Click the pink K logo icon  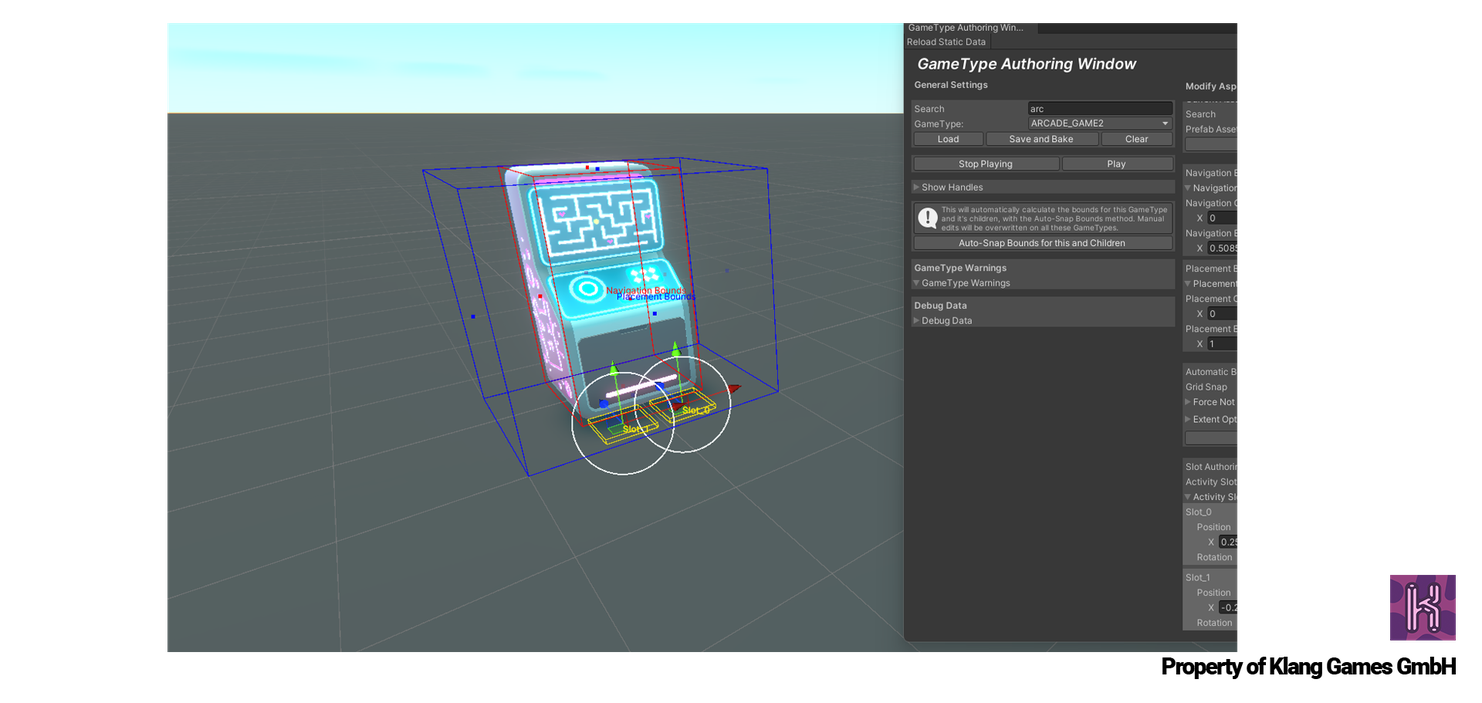point(1422,607)
